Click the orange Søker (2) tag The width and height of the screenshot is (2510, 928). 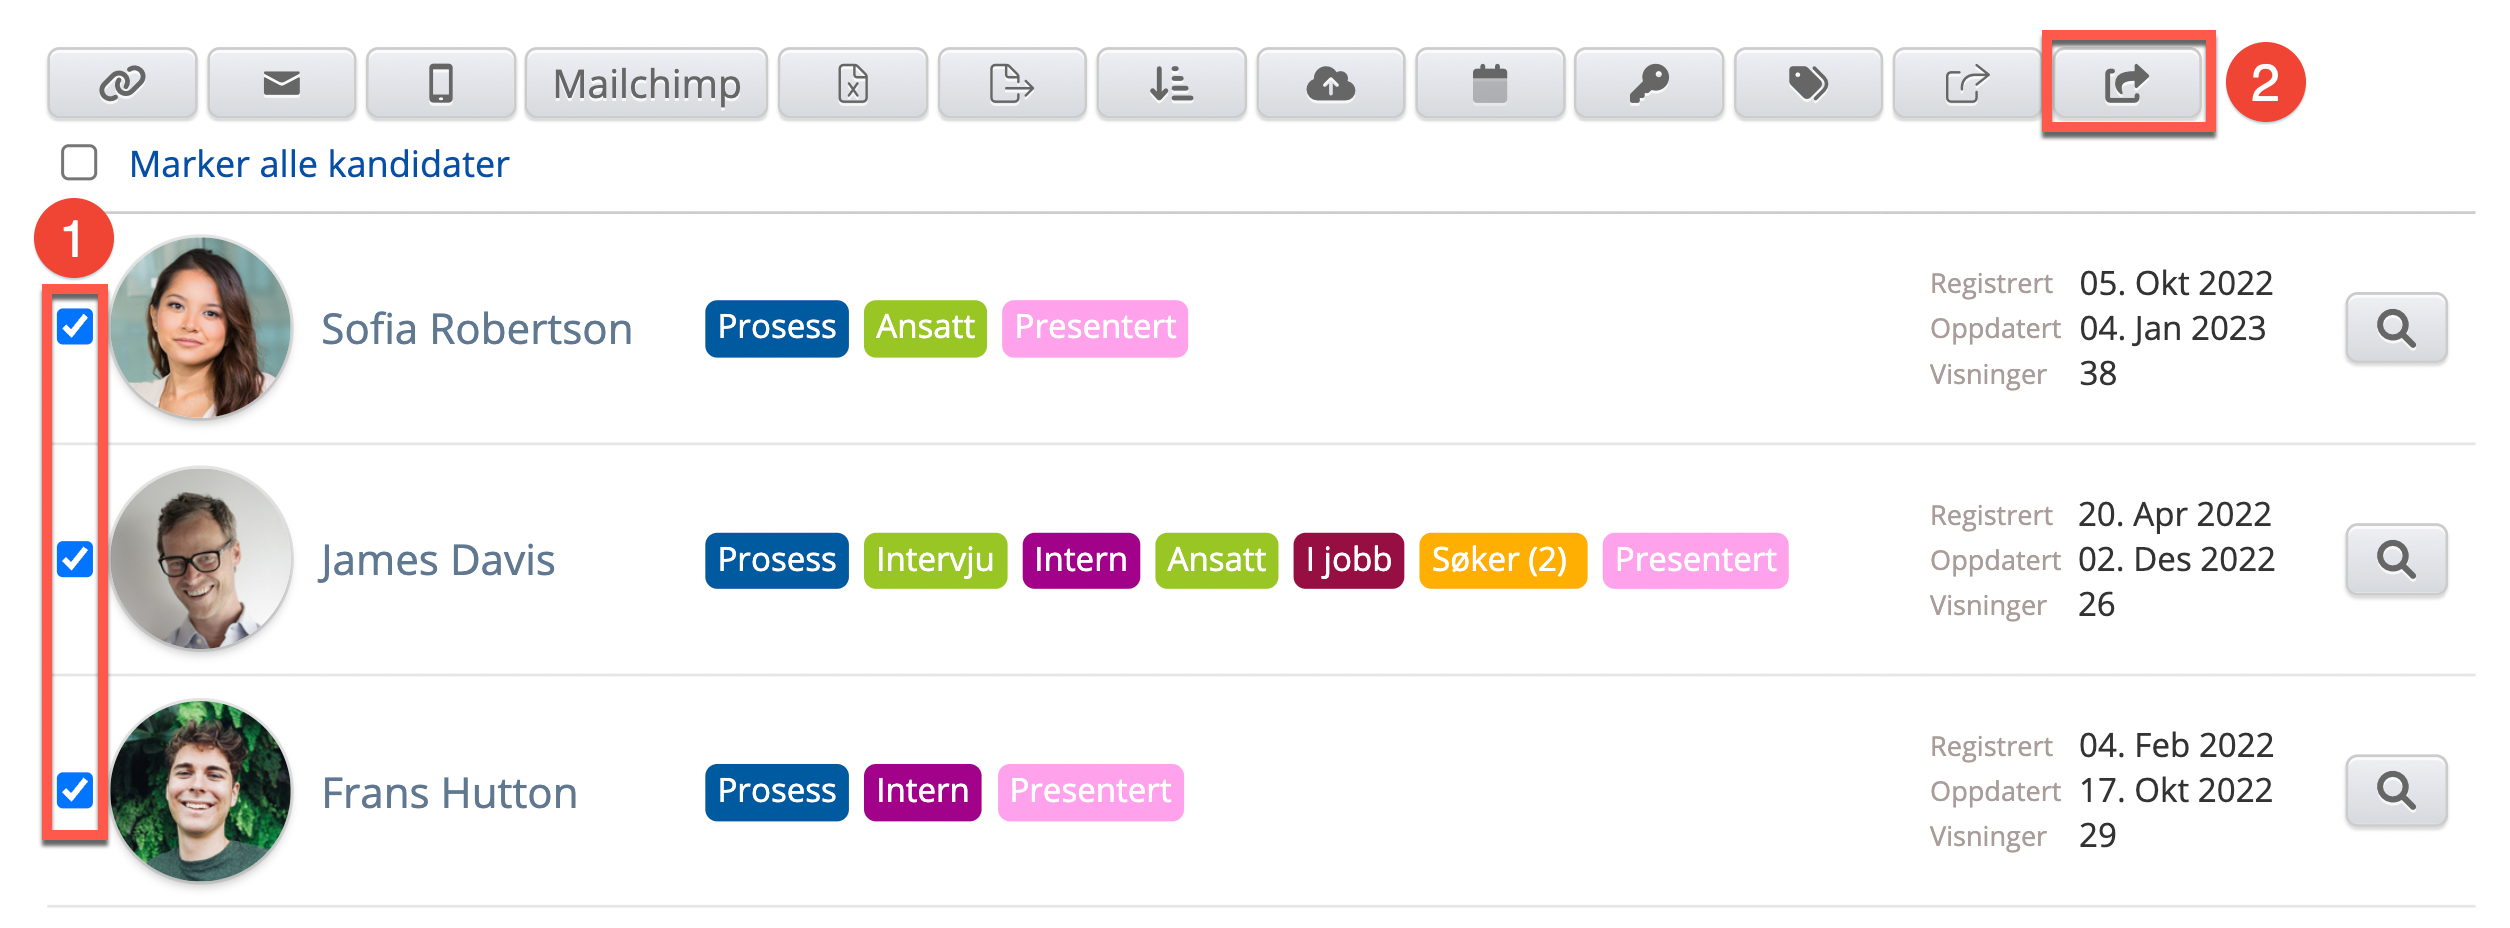coord(1502,560)
